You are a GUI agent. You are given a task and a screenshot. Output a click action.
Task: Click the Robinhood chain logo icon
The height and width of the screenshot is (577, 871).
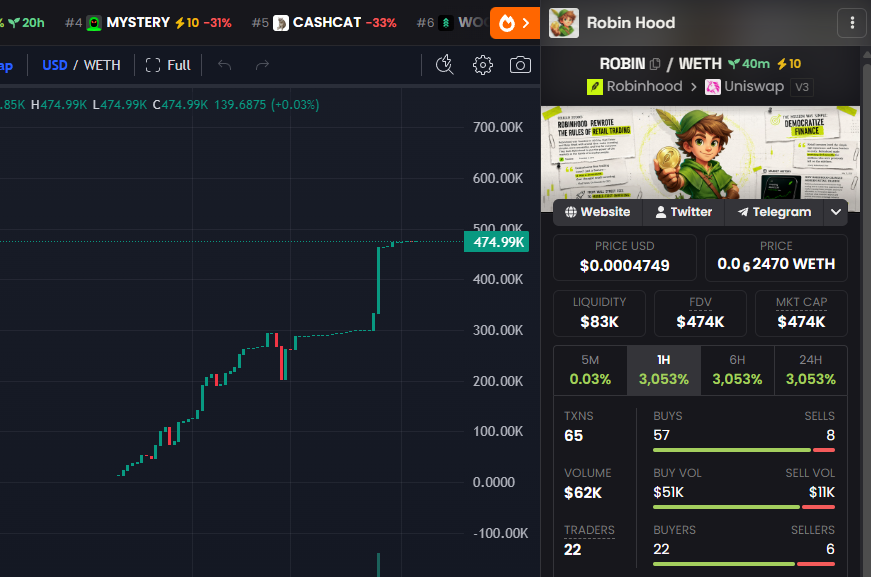pos(595,87)
